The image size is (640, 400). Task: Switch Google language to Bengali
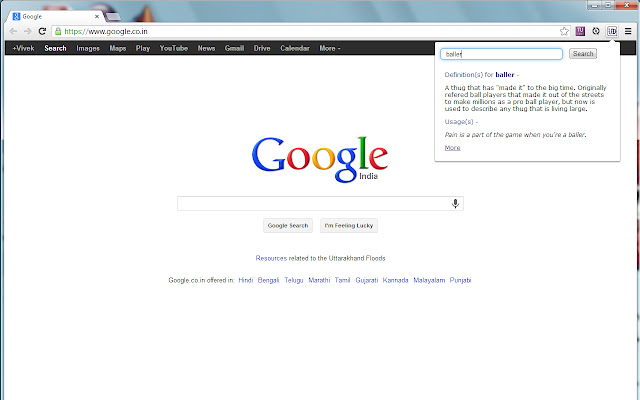click(268, 280)
